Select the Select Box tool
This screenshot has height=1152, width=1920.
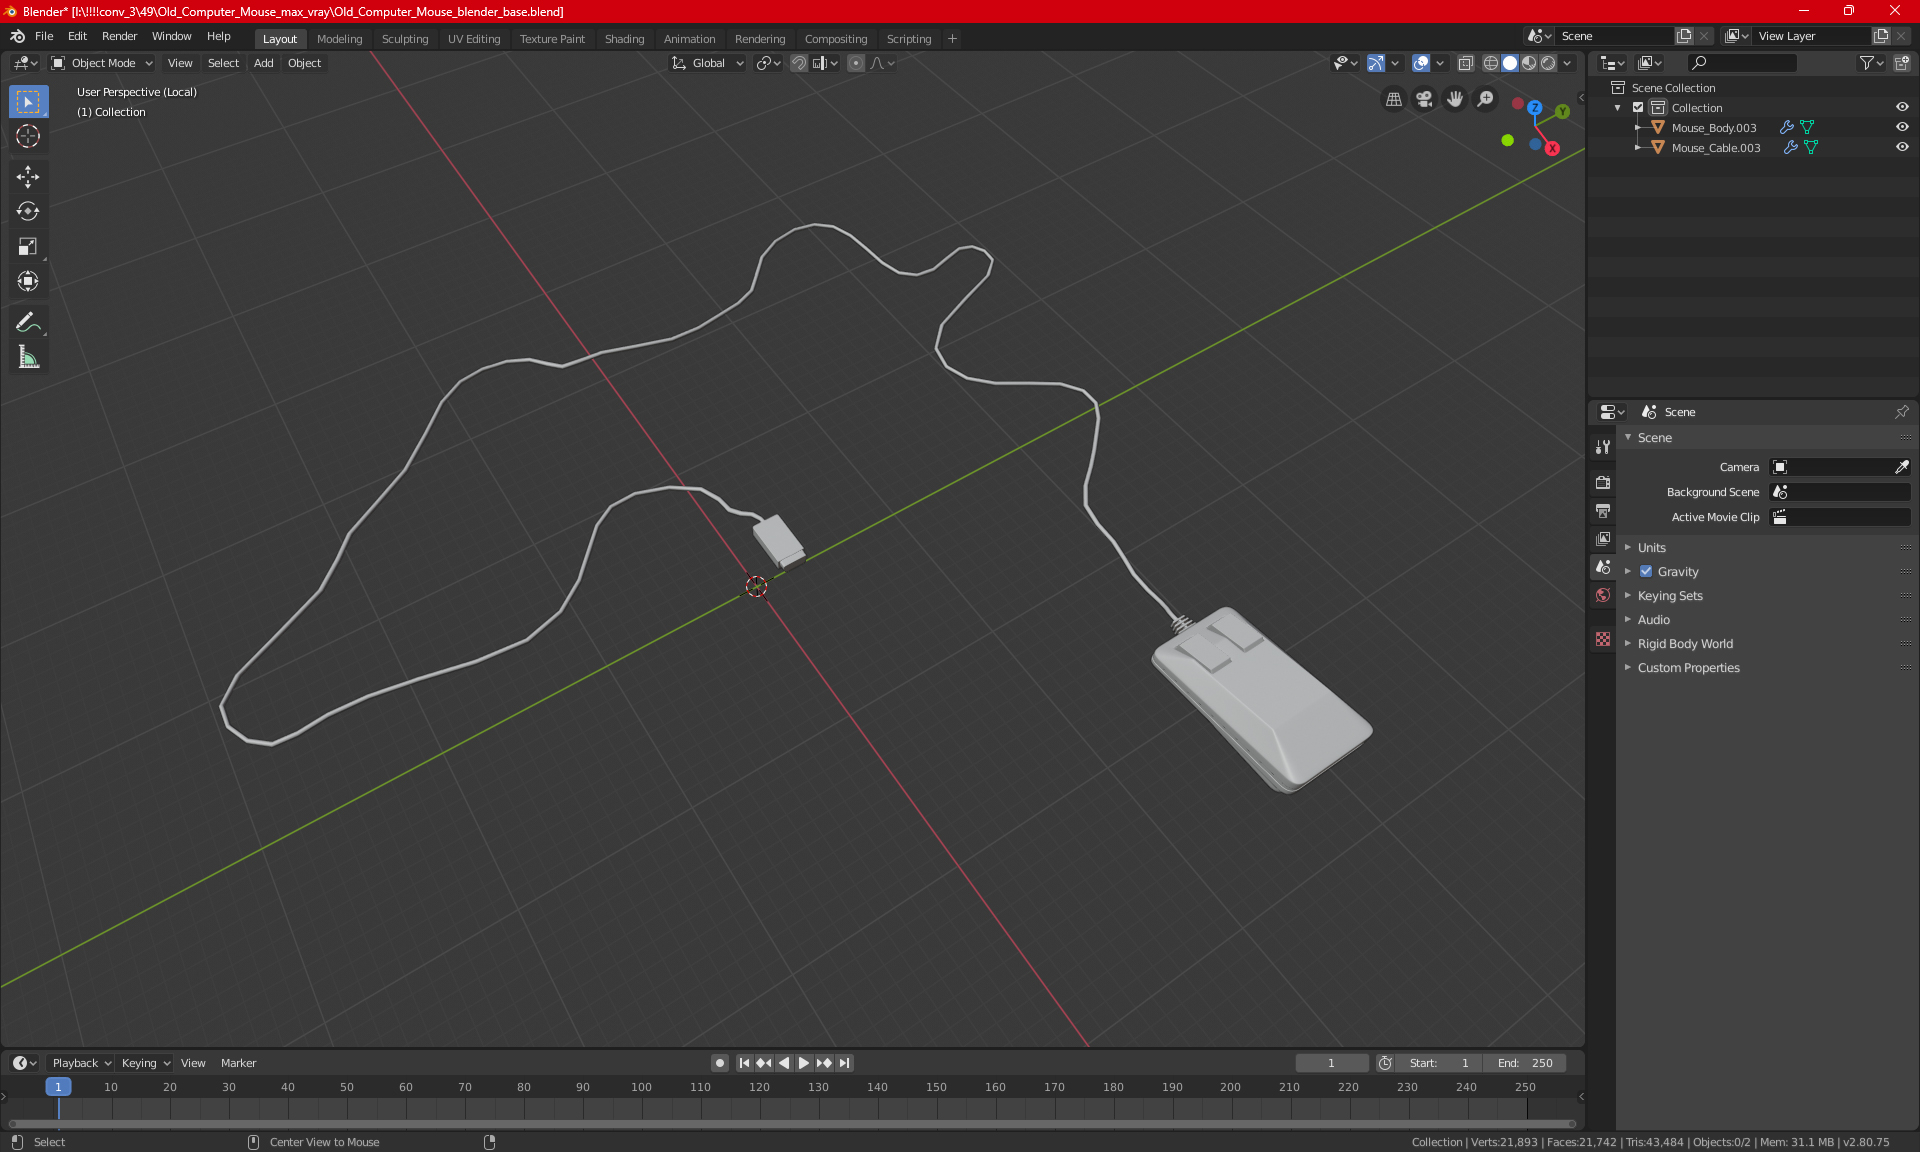(28, 102)
